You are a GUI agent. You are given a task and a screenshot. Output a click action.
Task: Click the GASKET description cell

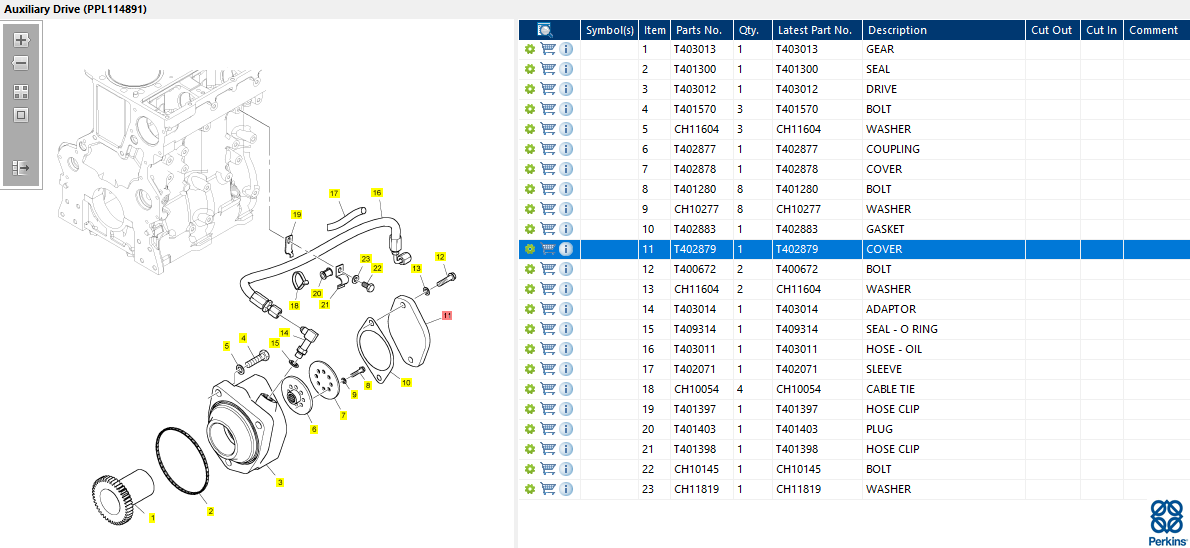tap(944, 229)
